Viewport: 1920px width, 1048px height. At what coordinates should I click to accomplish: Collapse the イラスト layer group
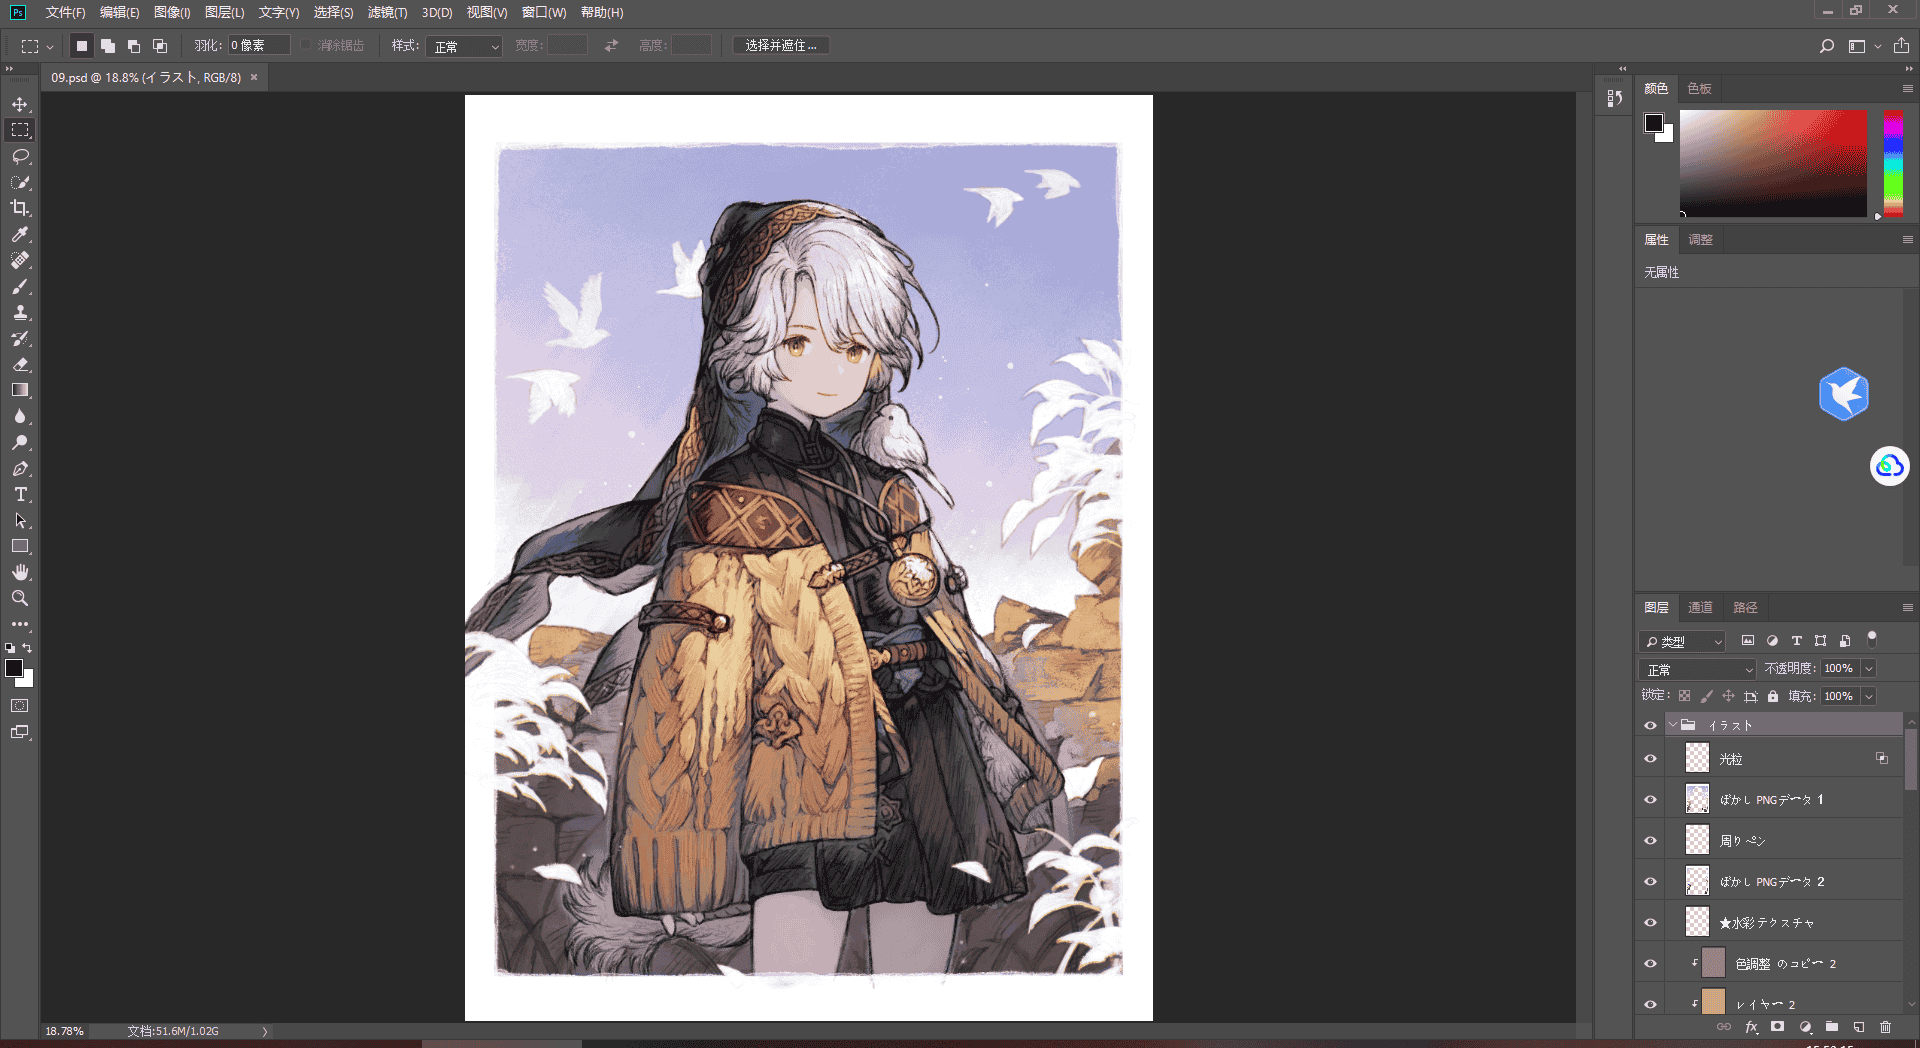(x=1672, y=725)
